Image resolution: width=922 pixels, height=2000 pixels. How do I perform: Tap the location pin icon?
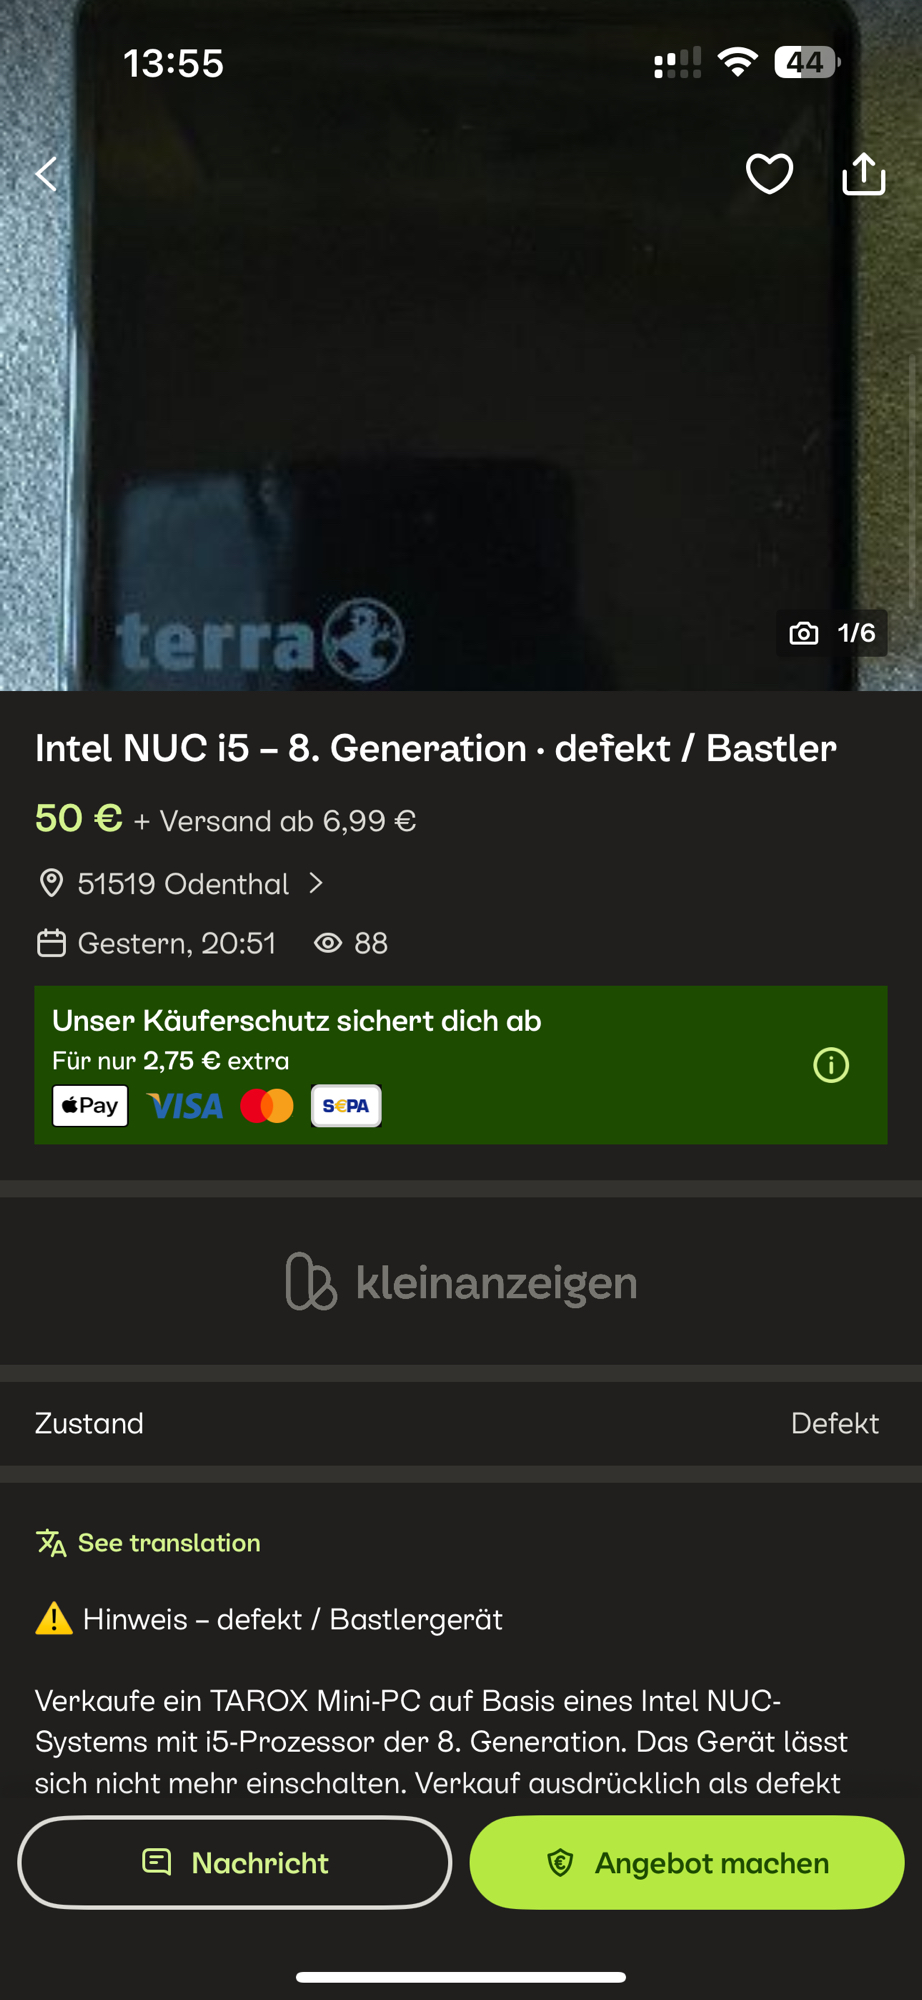(51, 884)
